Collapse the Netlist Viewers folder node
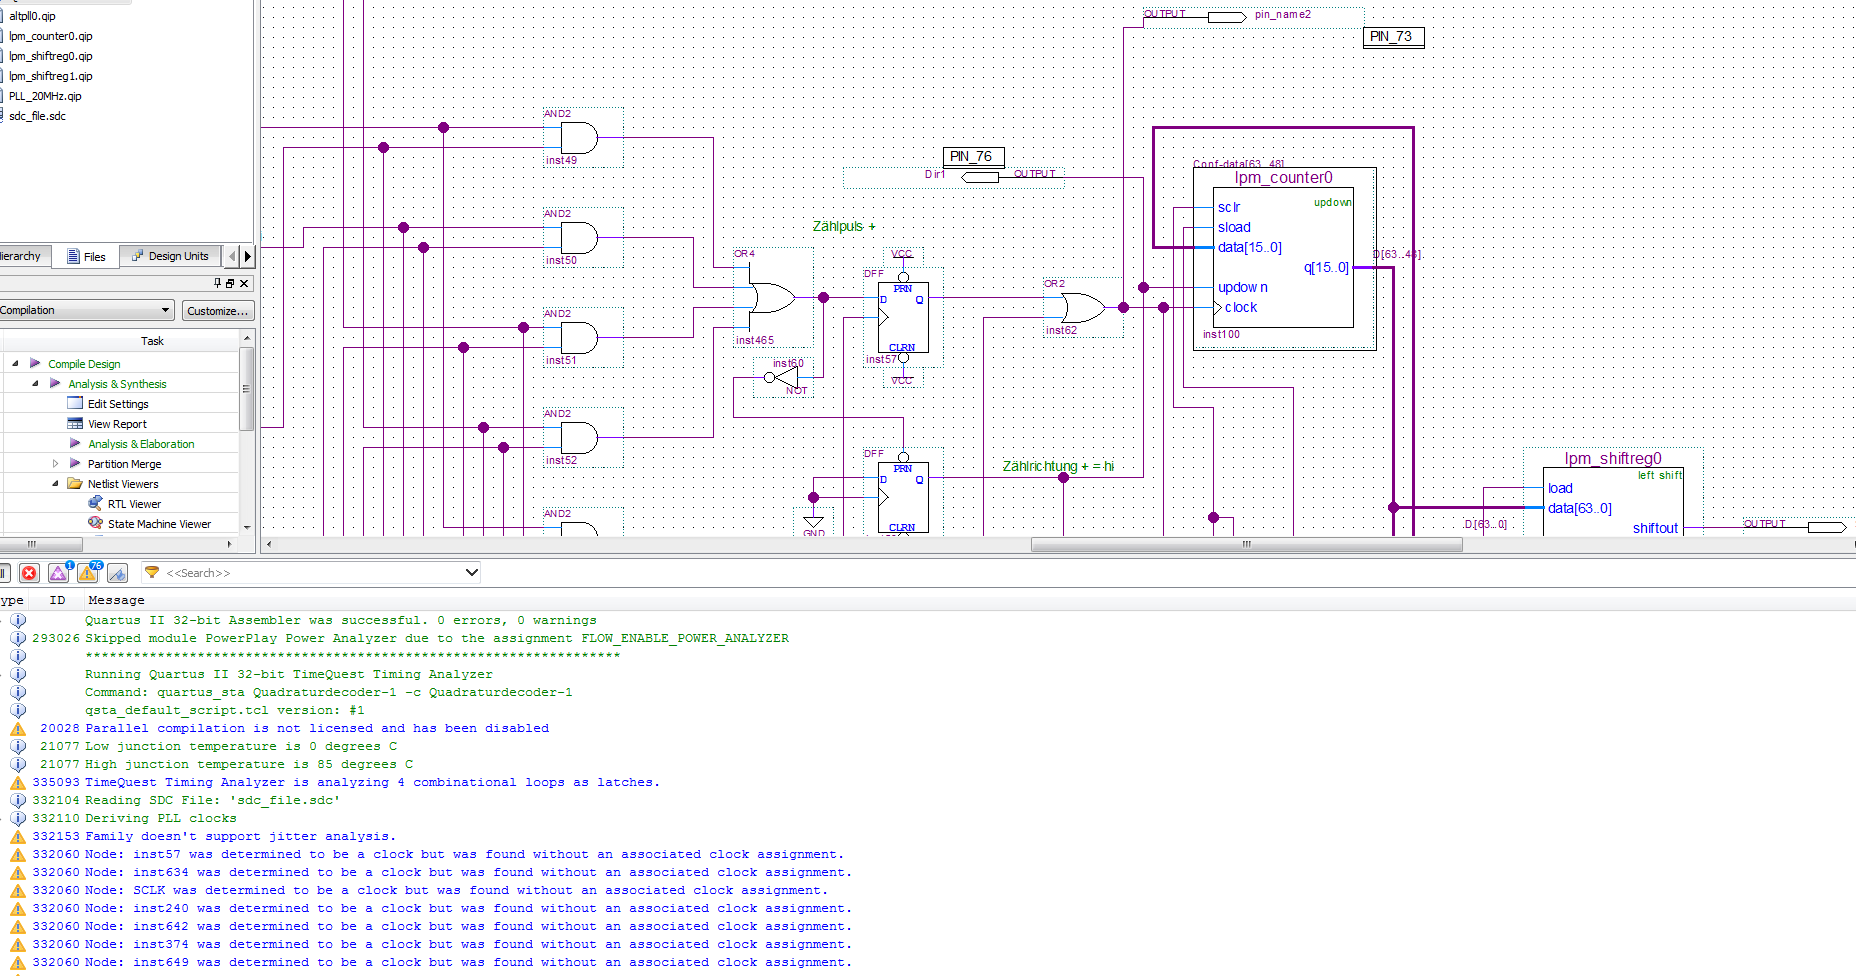Screen dimensions: 1856x976 (55, 484)
